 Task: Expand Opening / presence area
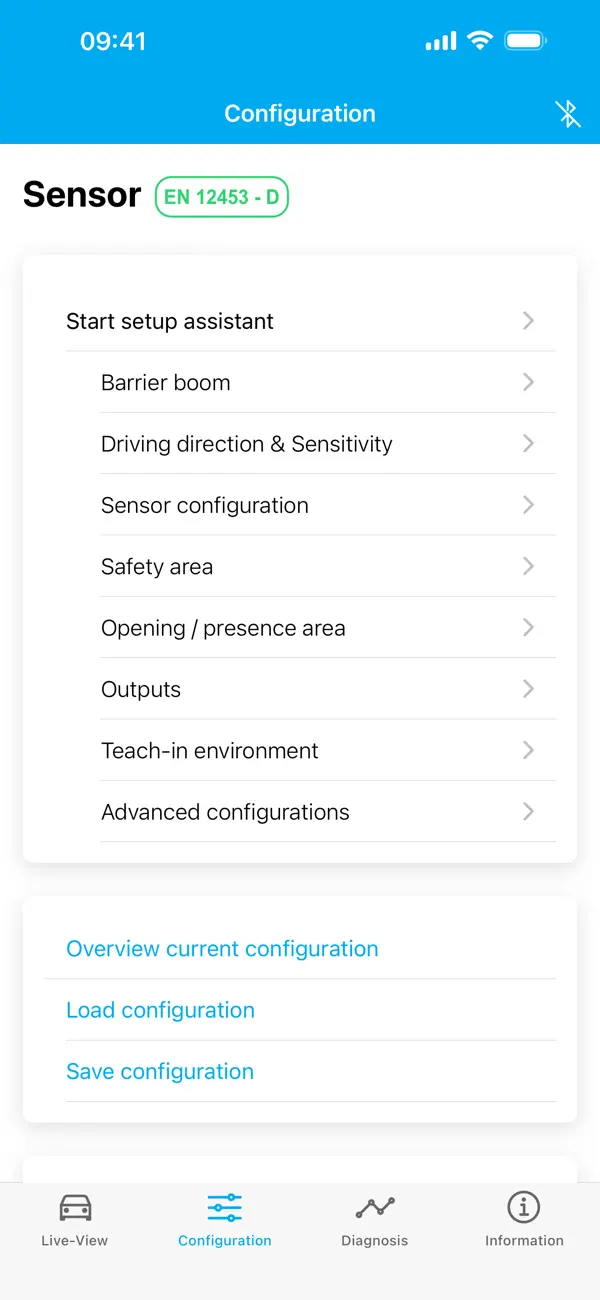point(528,627)
